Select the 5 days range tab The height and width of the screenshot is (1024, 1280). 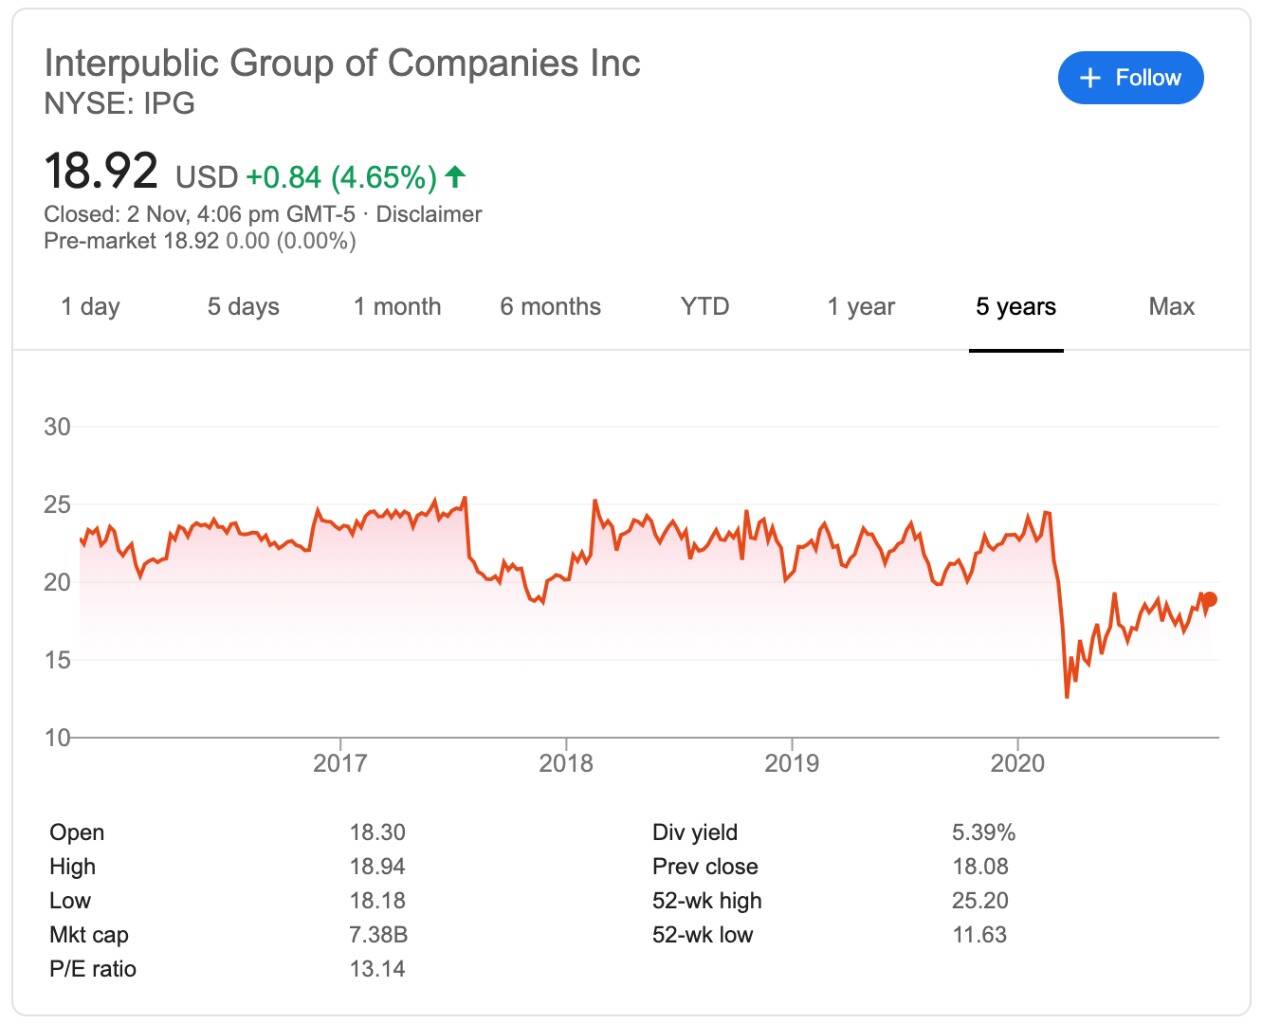[243, 307]
